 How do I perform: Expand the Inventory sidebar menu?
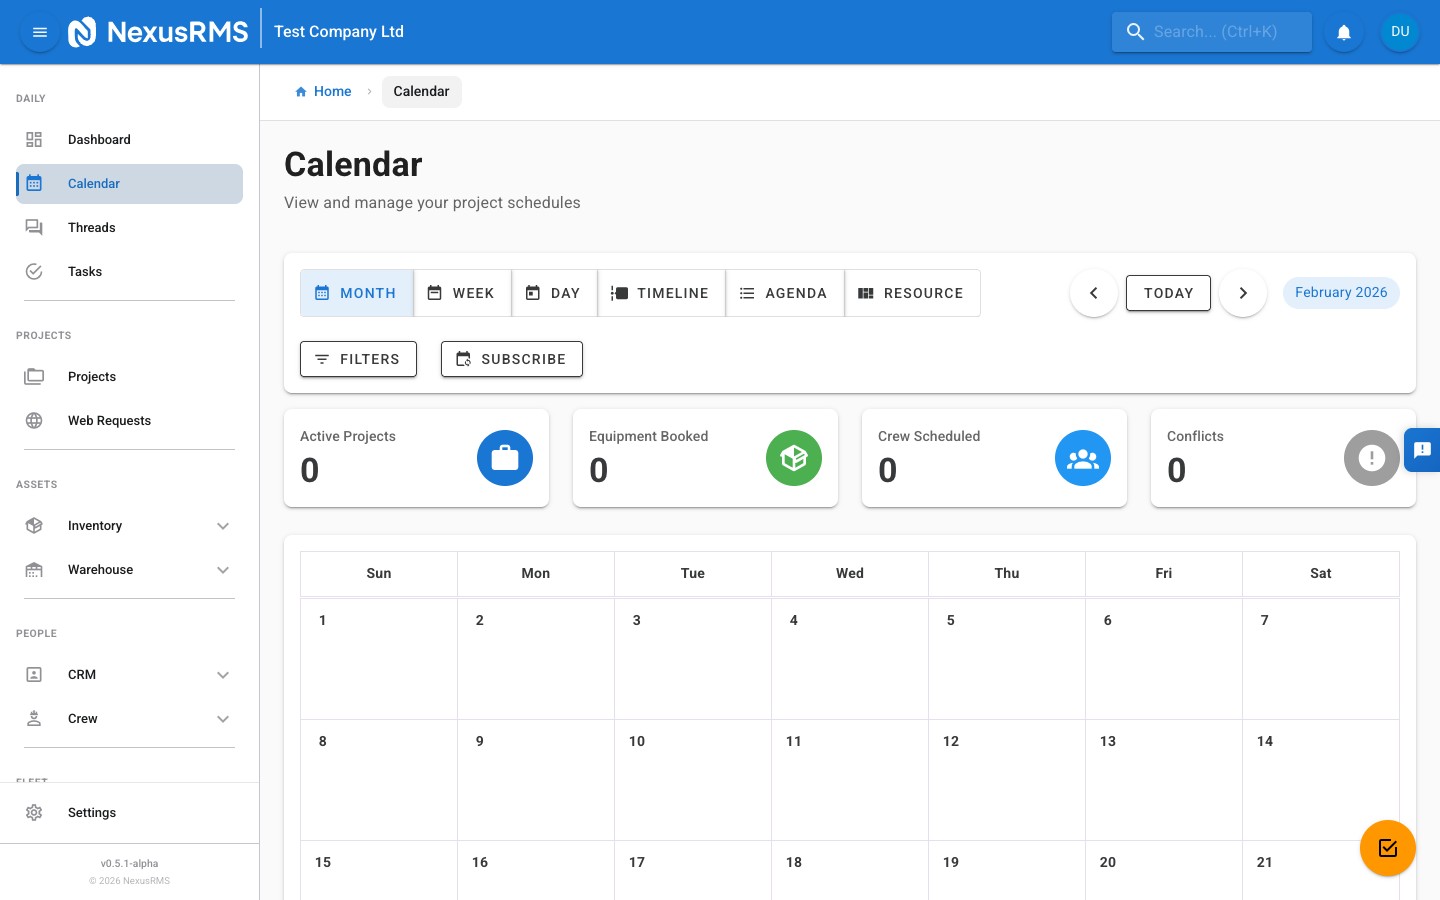point(95,525)
